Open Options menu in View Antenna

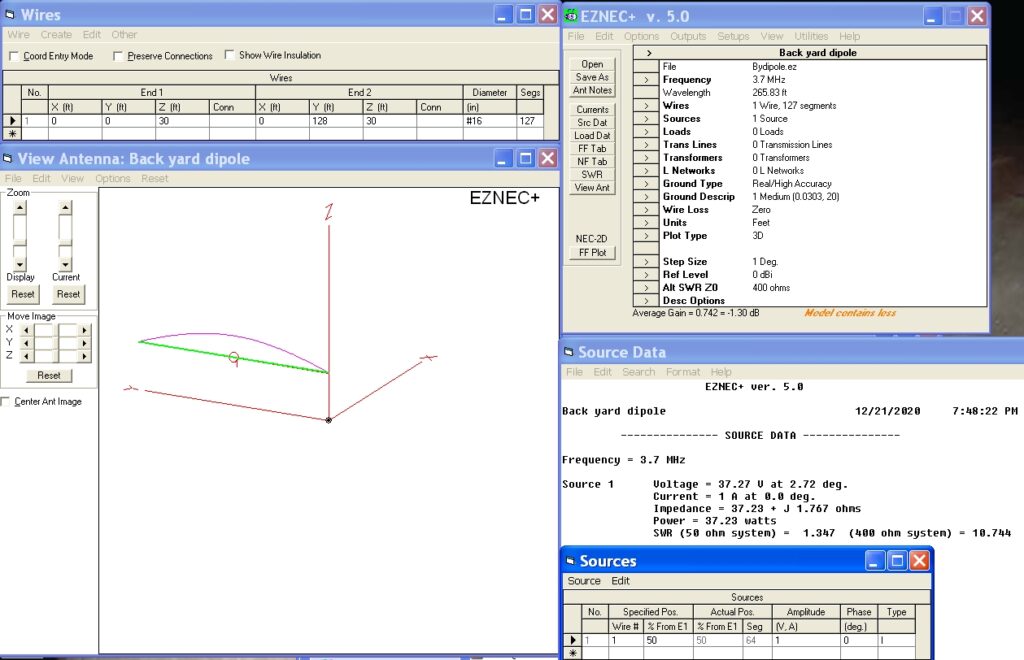[x=112, y=178]
